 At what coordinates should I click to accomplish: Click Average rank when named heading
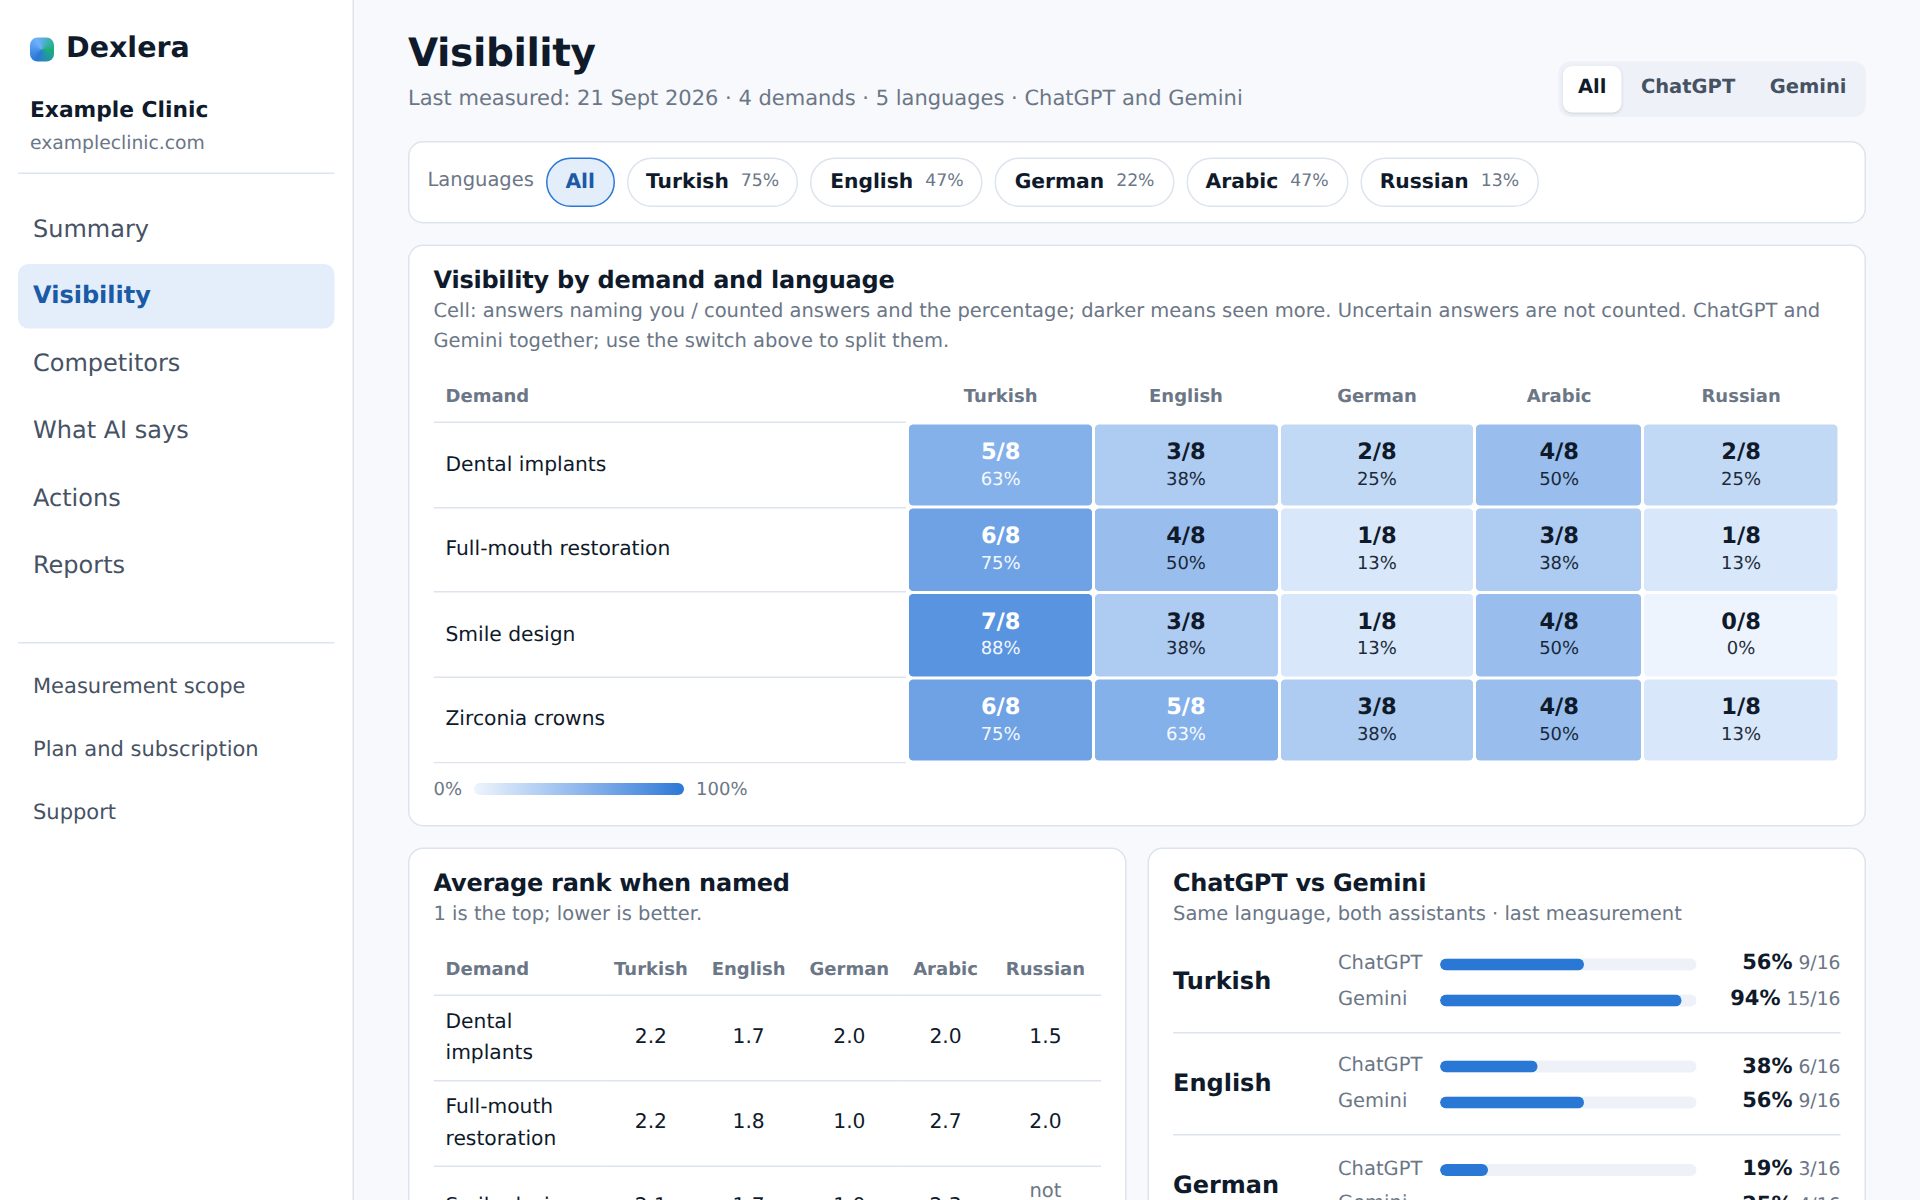pyautogui.click(x=611, y=883)
